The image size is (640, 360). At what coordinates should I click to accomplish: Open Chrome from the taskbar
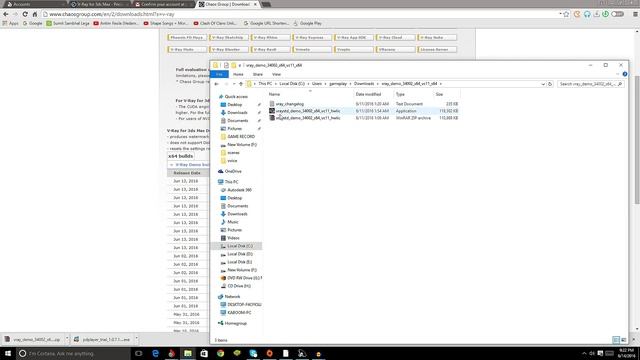tap(220, 353)
